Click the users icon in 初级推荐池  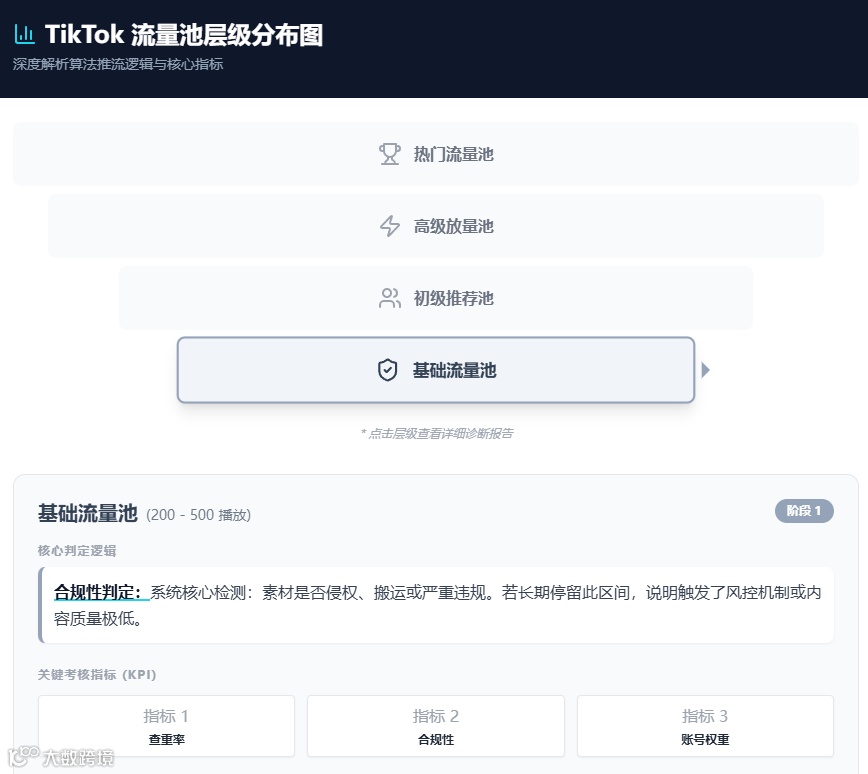[x=390, y=298]
